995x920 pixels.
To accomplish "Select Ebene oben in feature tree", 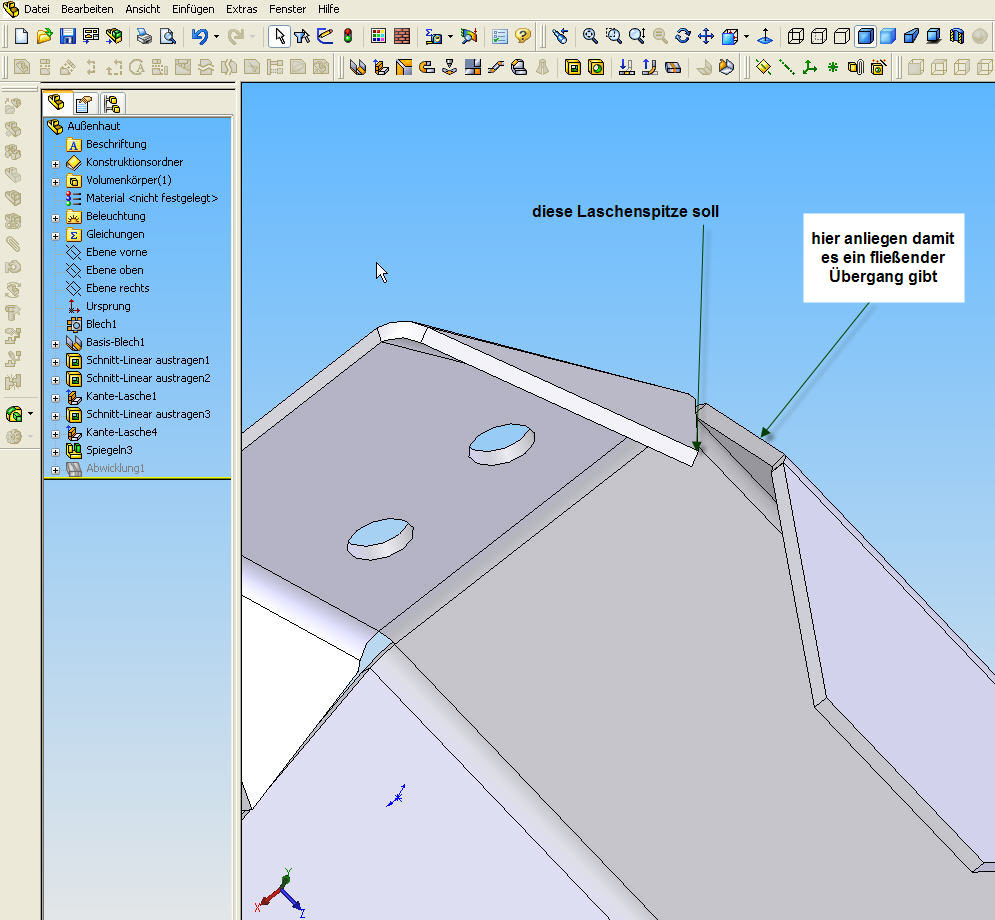I will click(114, 270).
